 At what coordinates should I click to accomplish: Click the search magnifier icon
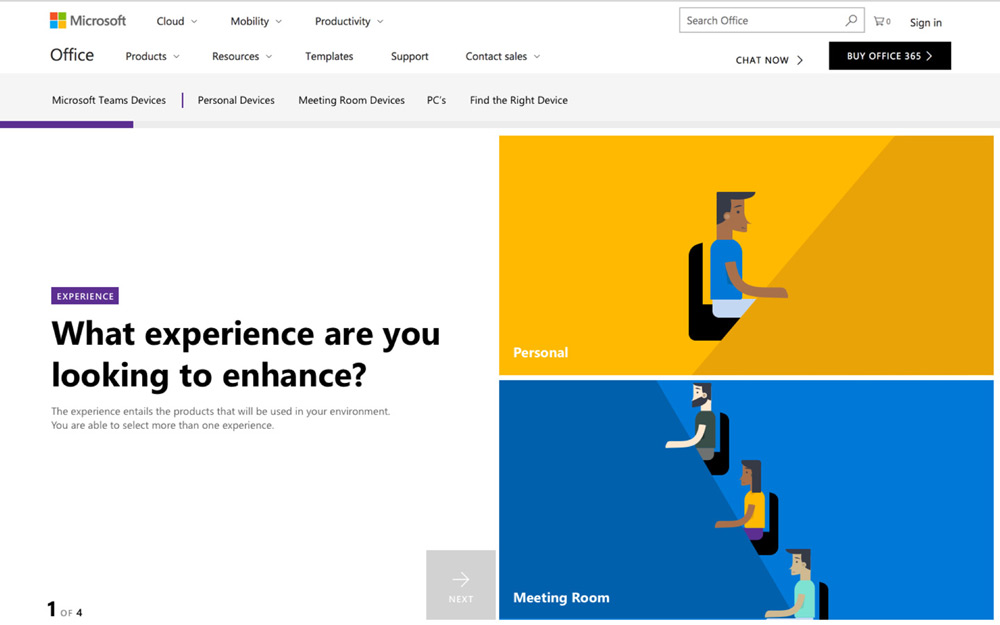point(851,20)
